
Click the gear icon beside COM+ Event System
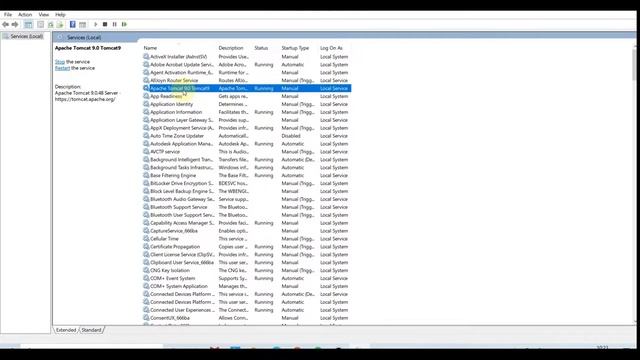(x=146, y=278)
